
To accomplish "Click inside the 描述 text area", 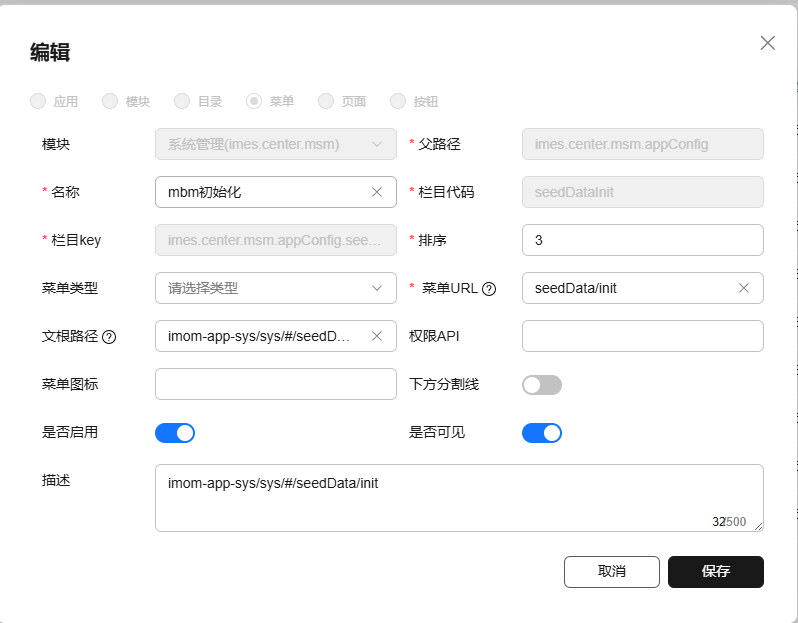I will 459,498.
